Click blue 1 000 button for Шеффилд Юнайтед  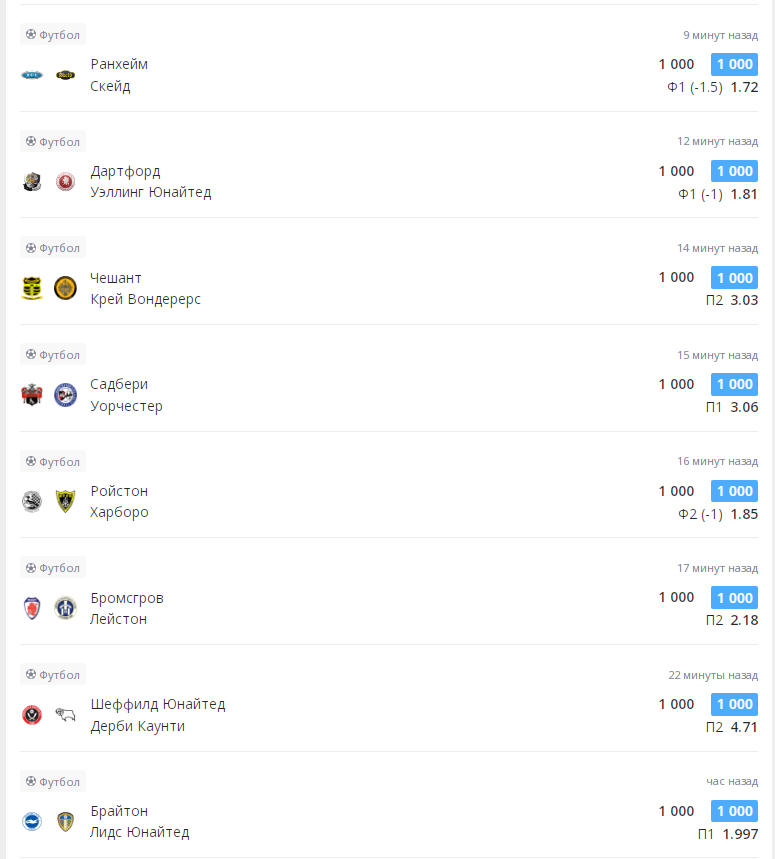[x=734, y=704]
